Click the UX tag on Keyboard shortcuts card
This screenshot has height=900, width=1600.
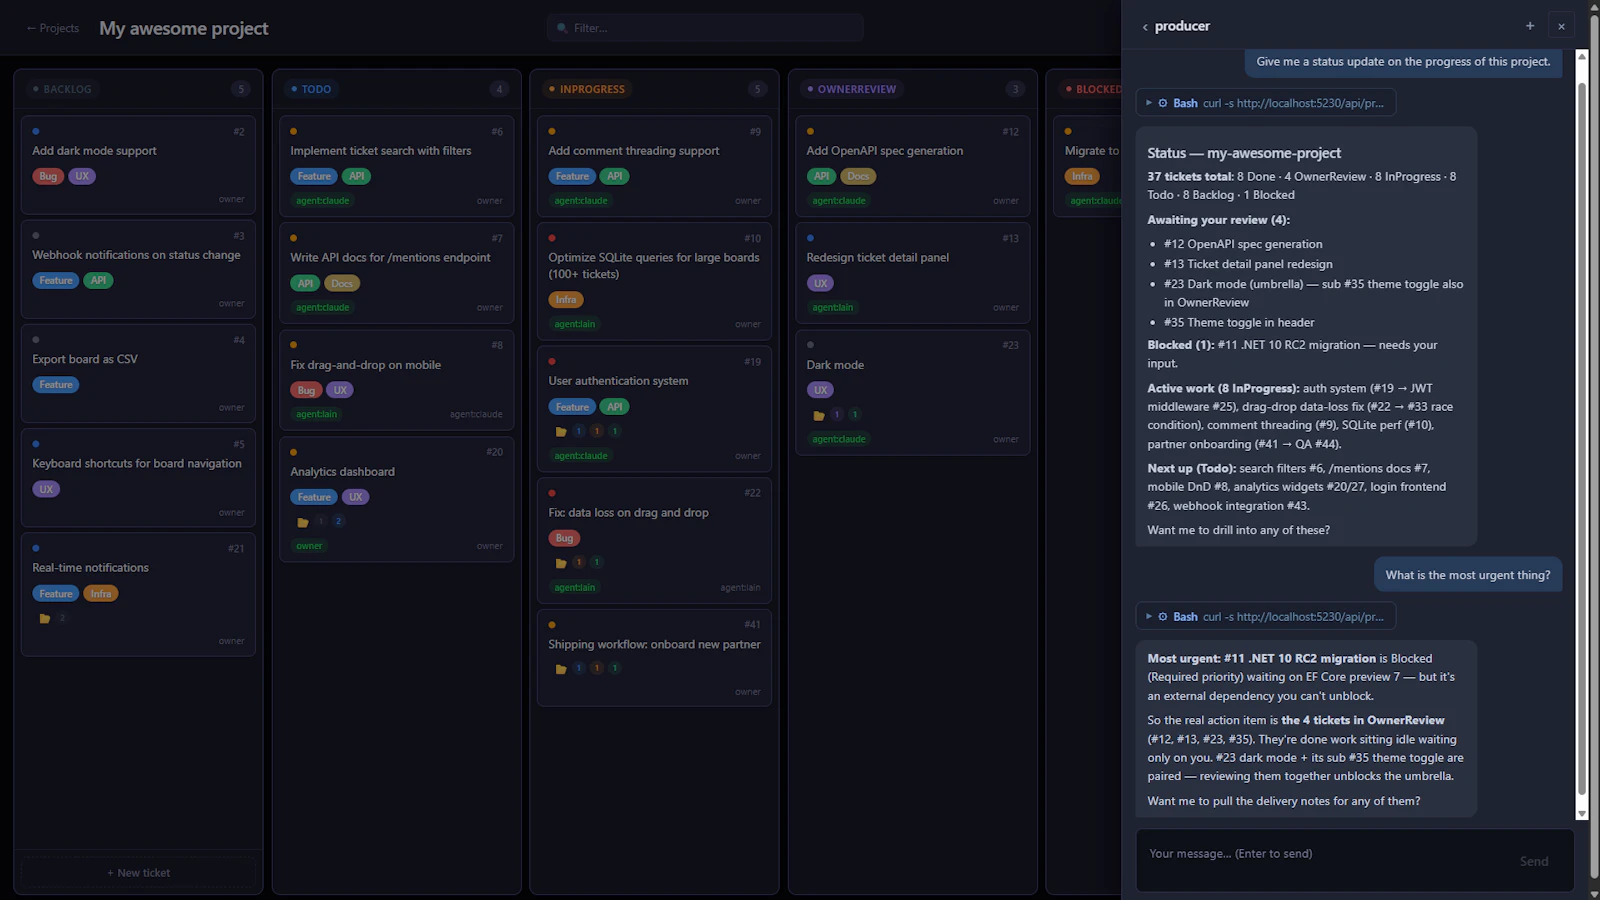pos(46,489)
